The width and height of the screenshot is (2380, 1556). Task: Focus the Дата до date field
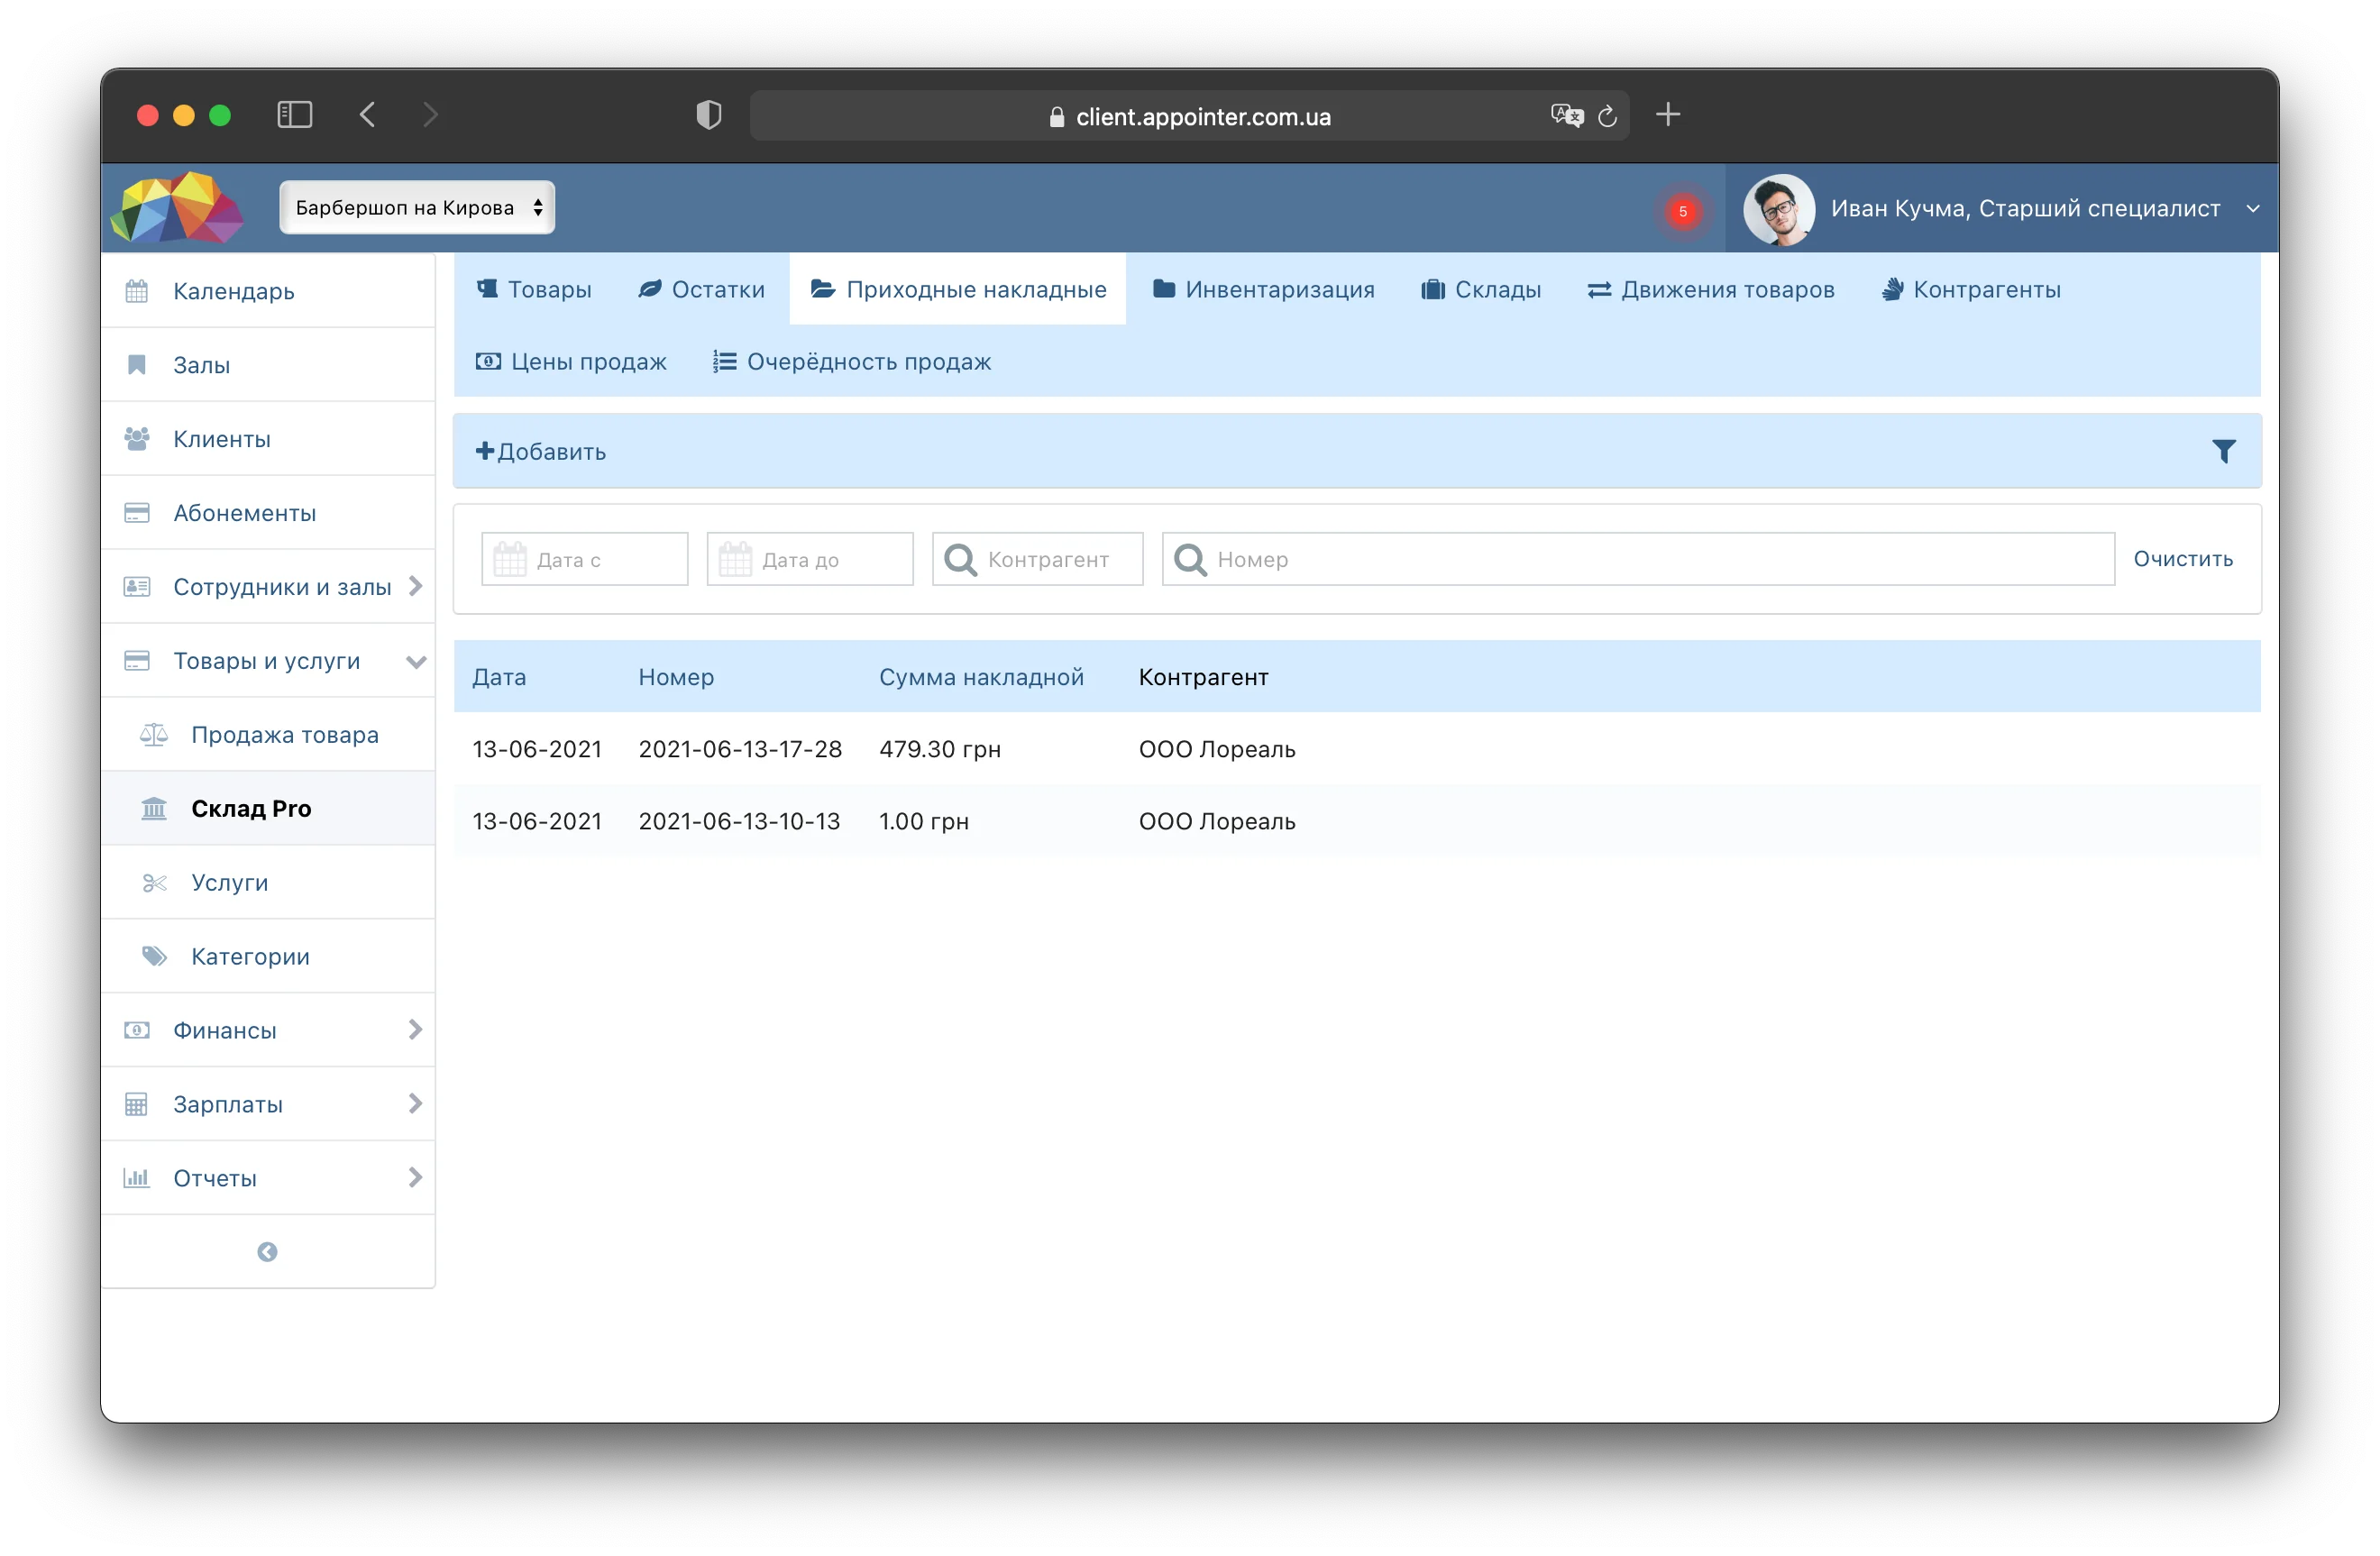point(810,559)
